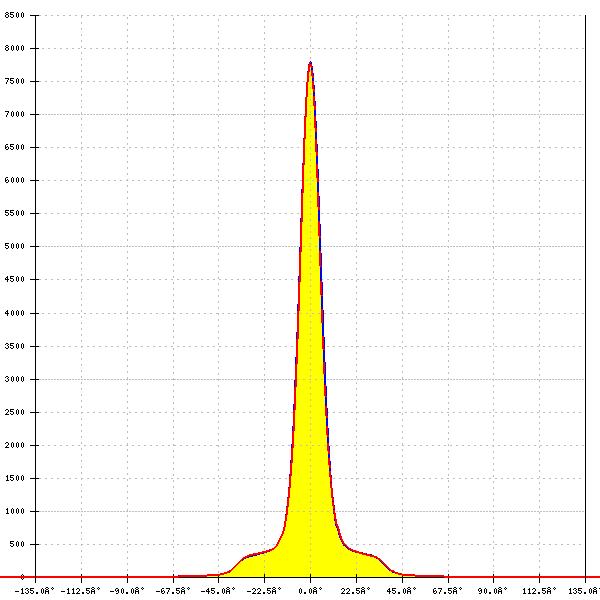The width and height of the screenshot is (600, 600).
Task: Select the 112.5 x-axis label
Action: 539,591
